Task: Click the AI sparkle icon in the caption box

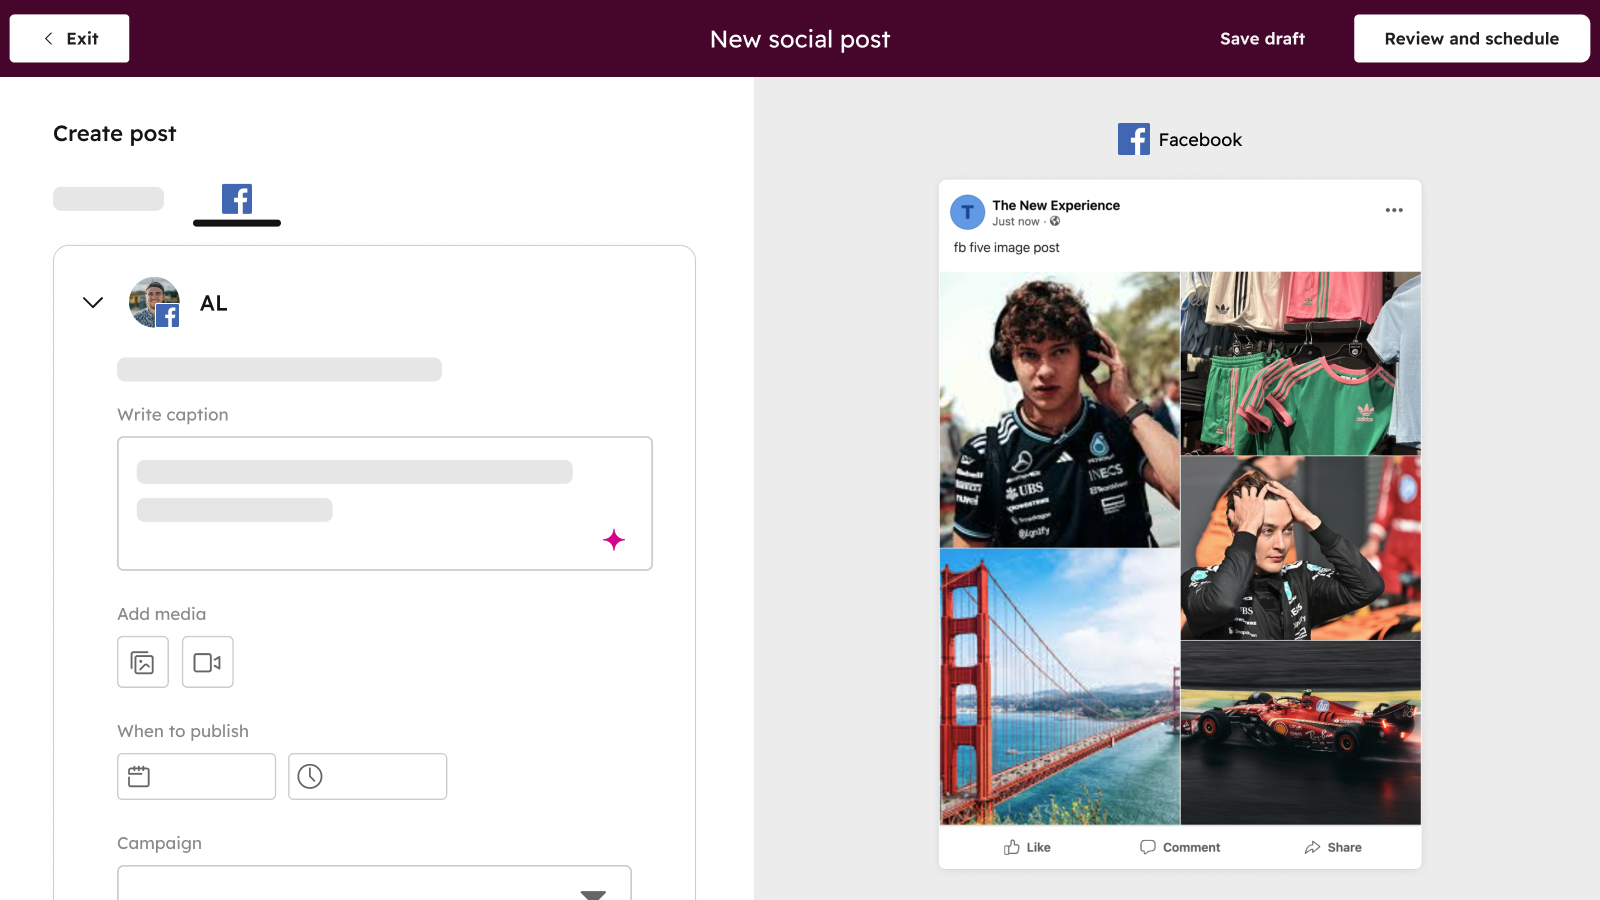Action: (615, 540)
